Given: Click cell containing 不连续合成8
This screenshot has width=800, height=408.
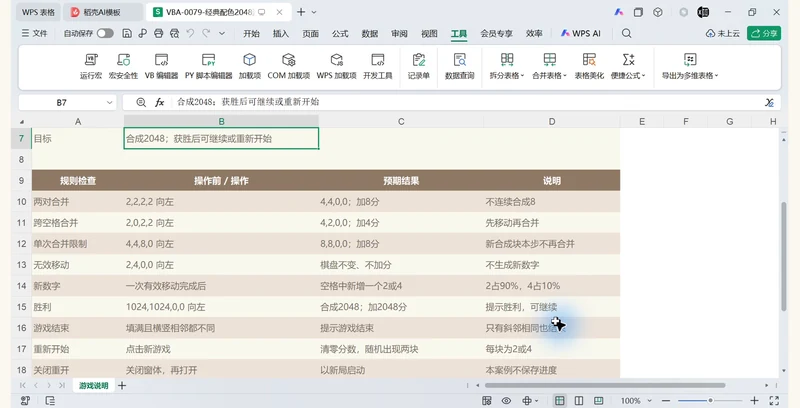Looking at the screenshot, I should [552, 202].
